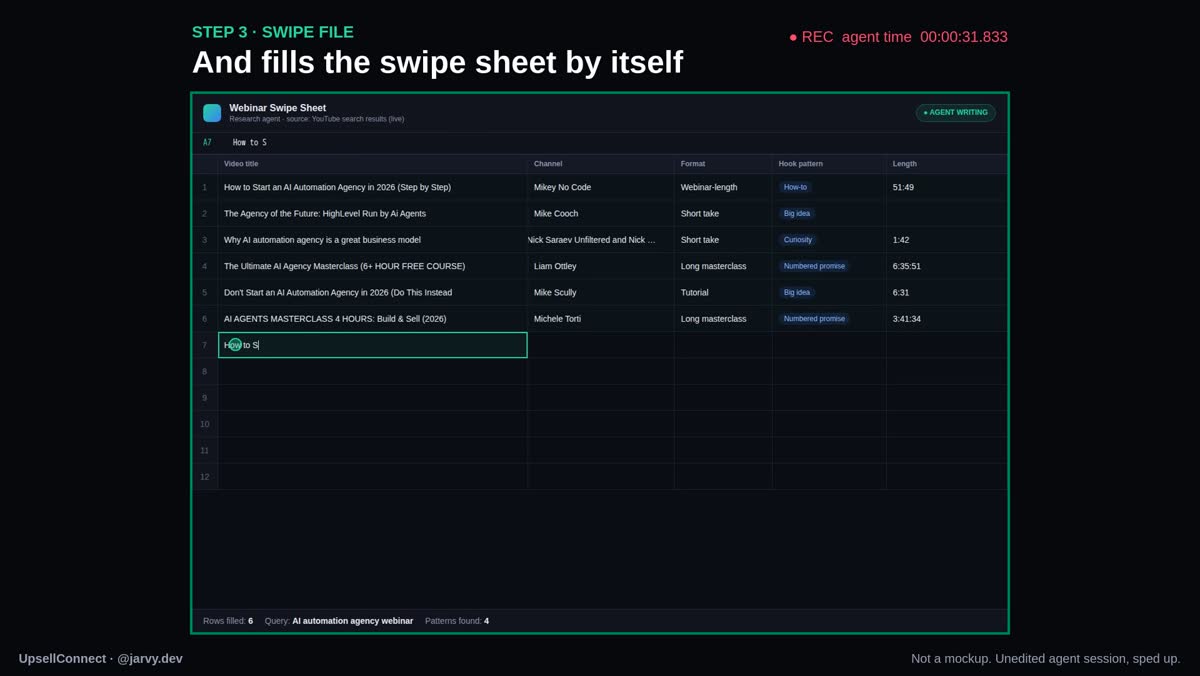
Task: Select the Video title column header
Action: click(372, 164)
